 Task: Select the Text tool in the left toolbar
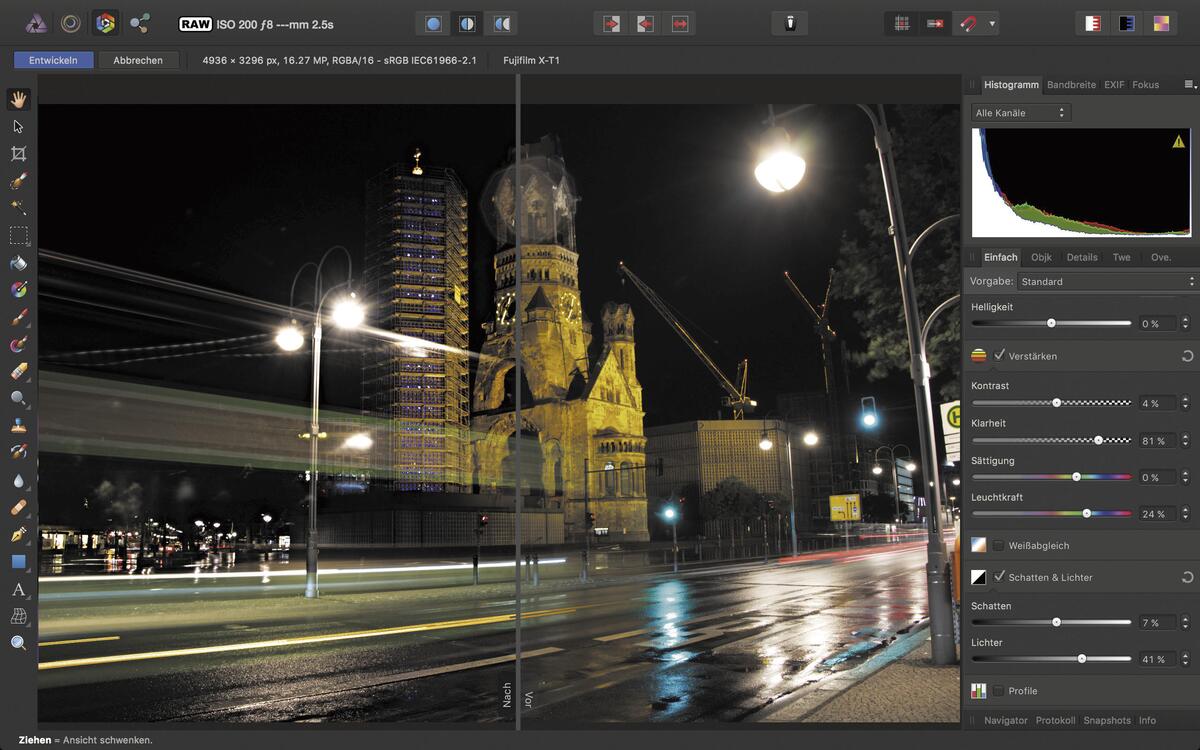coord(18,589)
